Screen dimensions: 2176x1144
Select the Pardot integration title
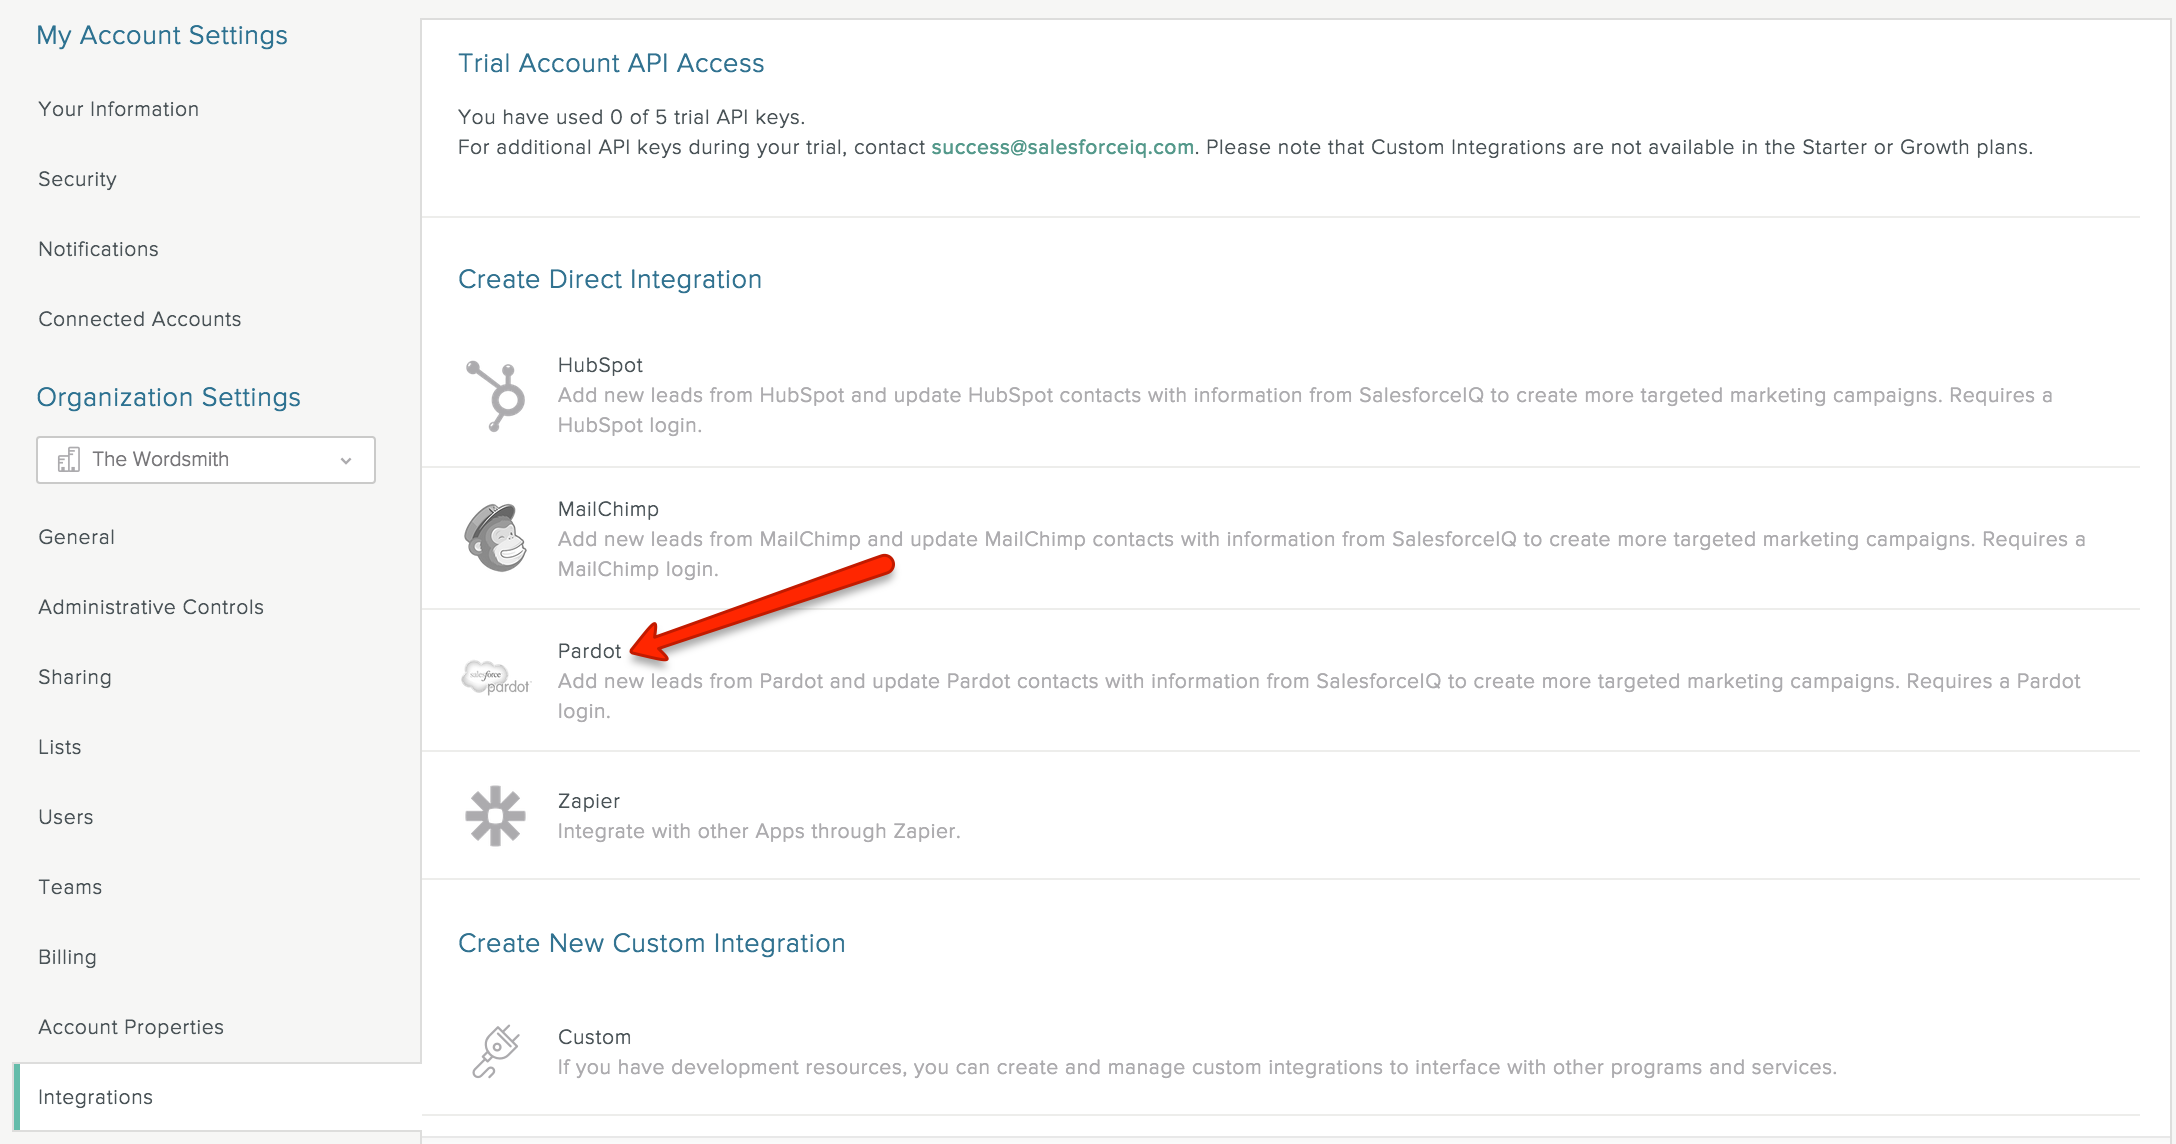[x=589, y=651]
